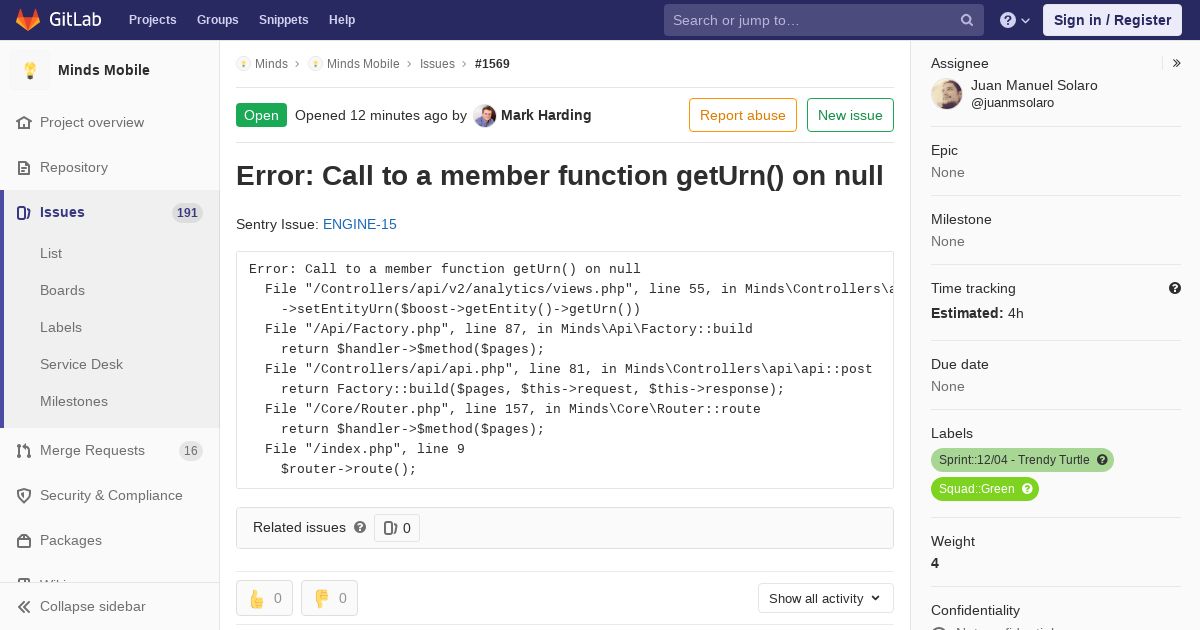
Task: Click Minds Mobile icon in breadcrumb
Action: point(315,63)
